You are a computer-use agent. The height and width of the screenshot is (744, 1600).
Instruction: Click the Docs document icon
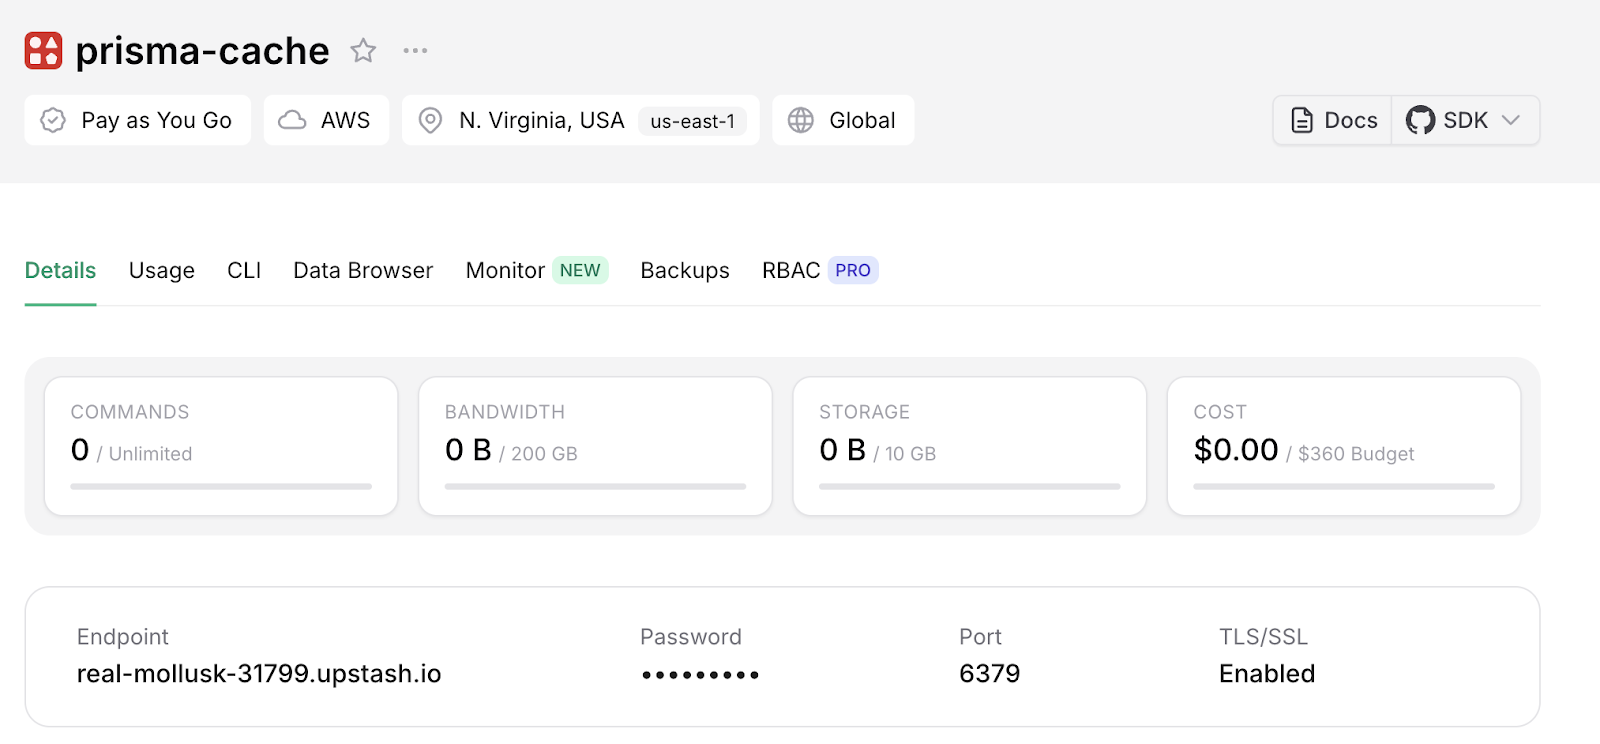(1302, 120)
